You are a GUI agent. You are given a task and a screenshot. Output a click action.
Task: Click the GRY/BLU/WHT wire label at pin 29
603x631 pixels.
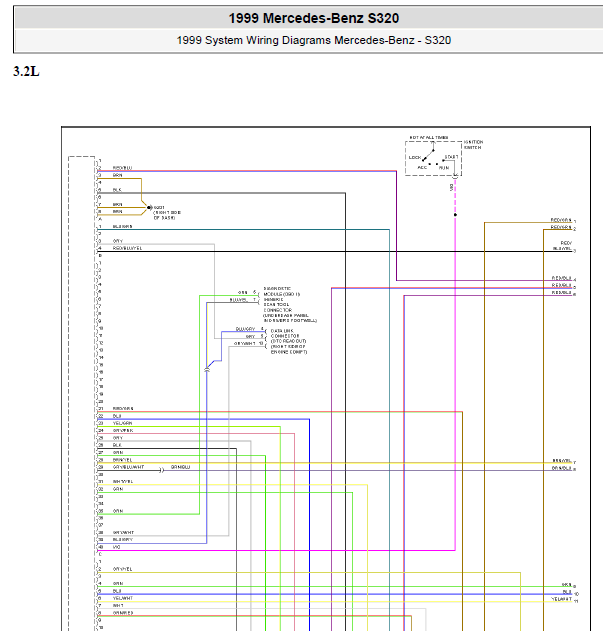click(x=128, y=467)
